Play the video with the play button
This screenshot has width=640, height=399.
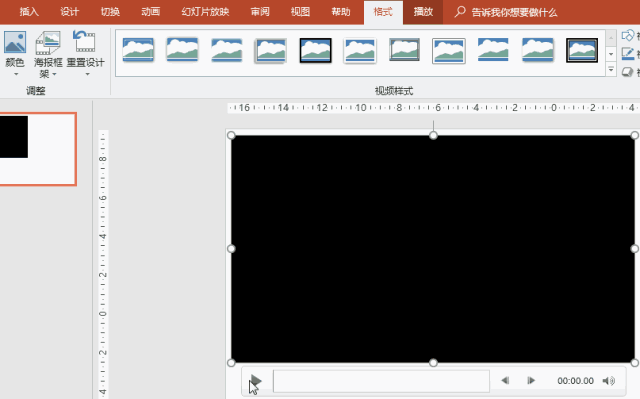coord(256,381)
